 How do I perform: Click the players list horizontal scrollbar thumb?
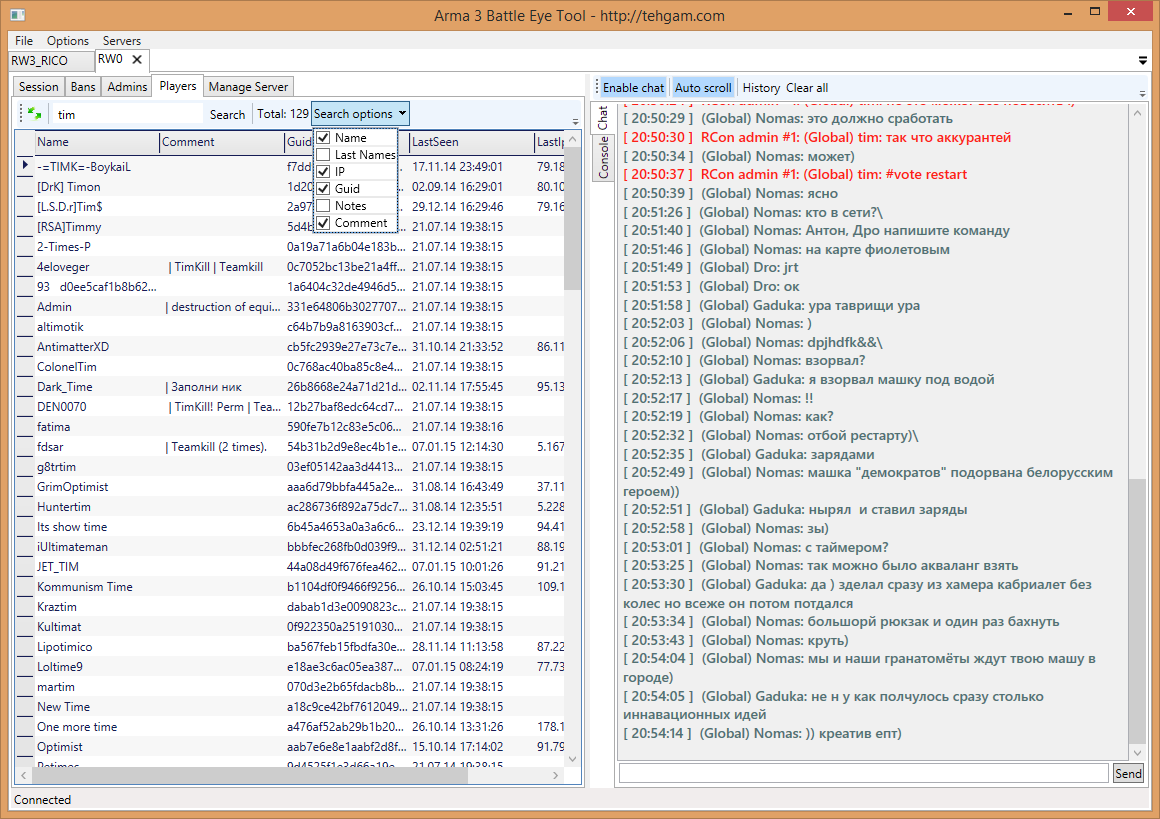click(x=250, y=775)
